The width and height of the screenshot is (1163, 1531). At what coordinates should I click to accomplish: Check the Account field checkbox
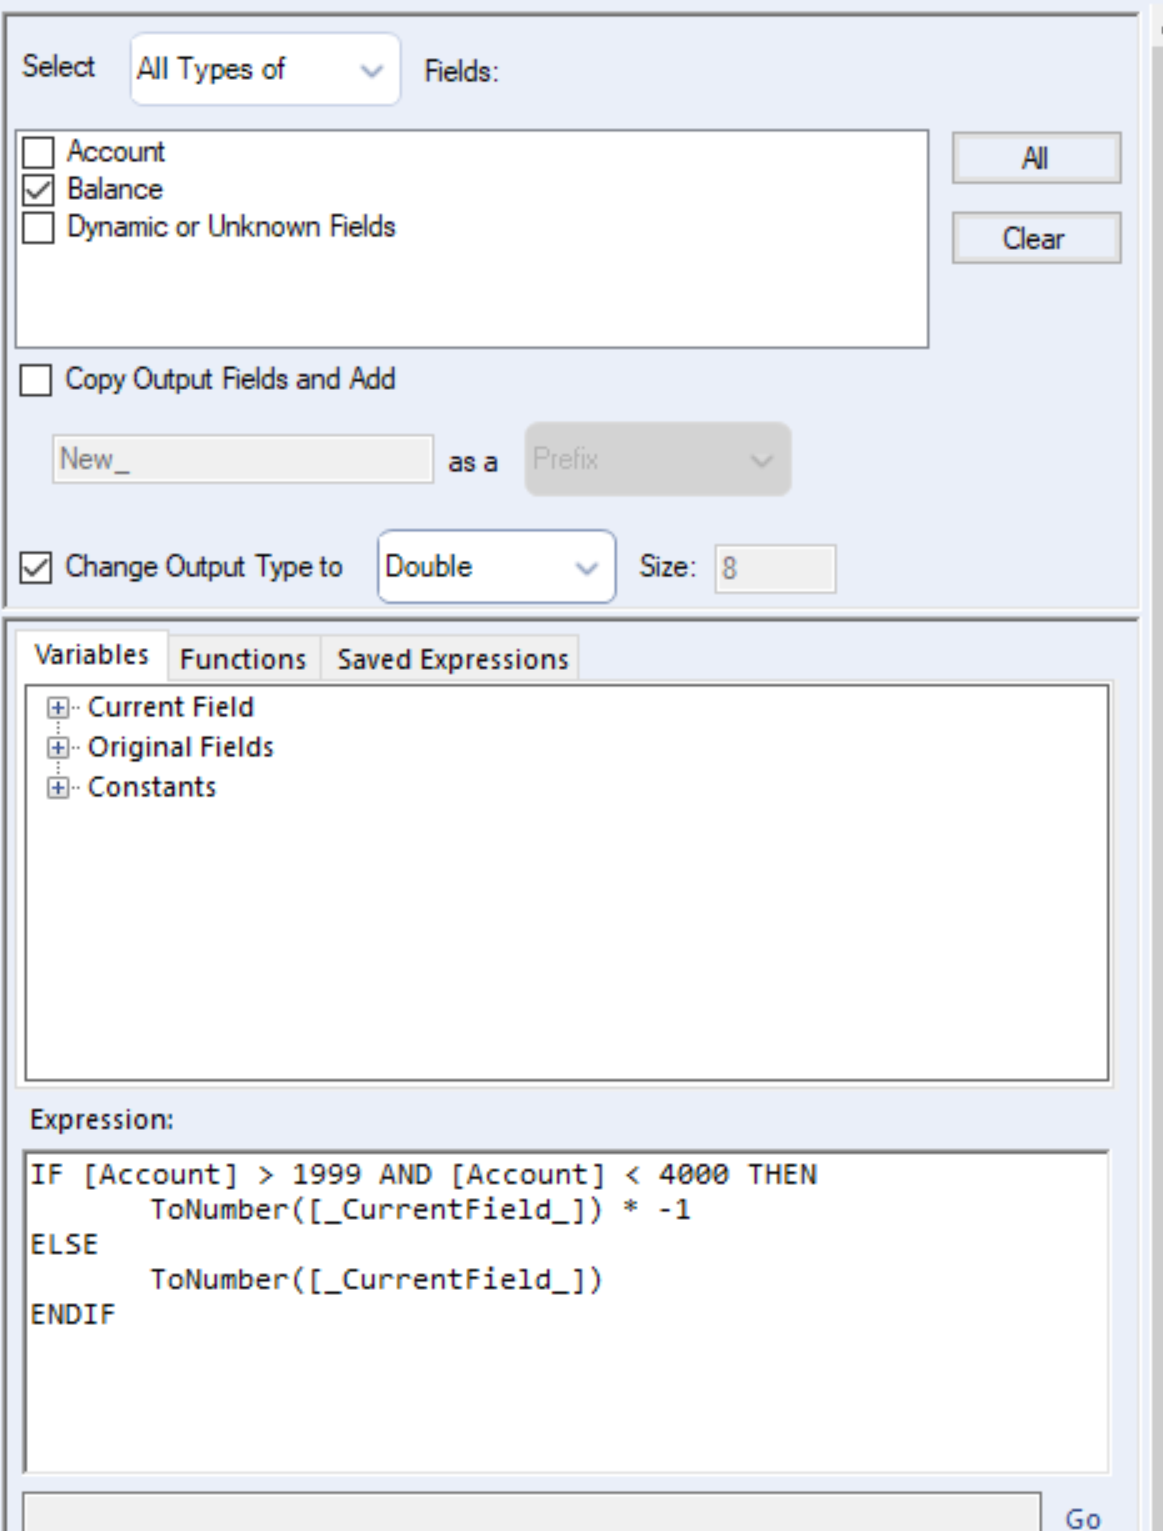[x=41, y=152]
